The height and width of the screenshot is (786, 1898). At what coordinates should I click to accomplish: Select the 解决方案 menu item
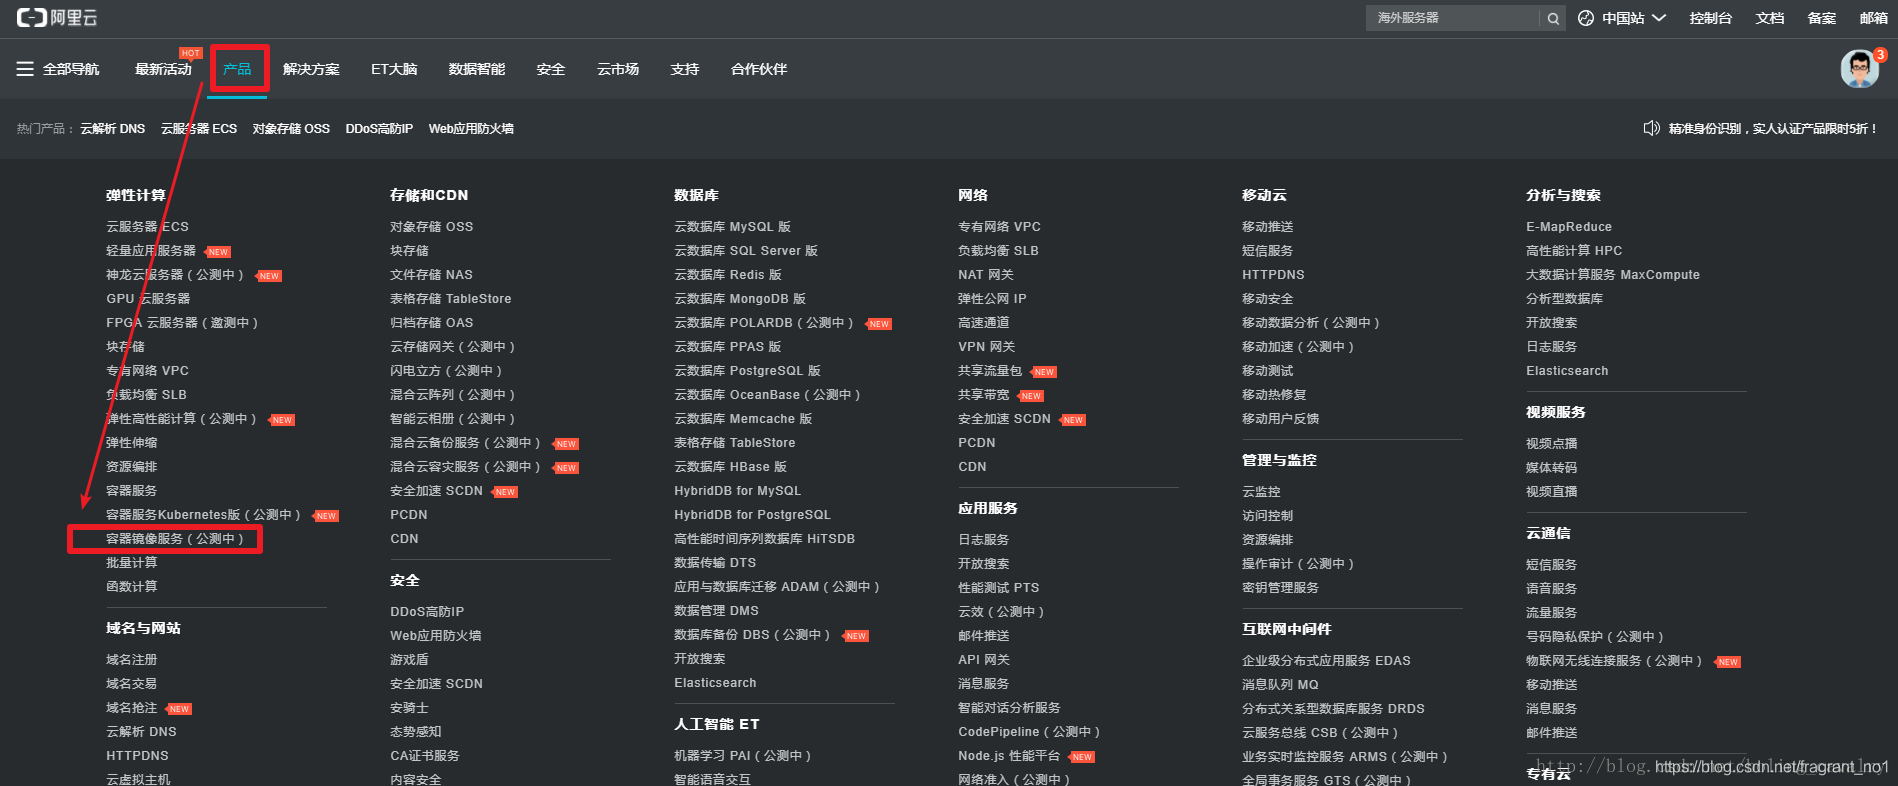(x=311, y=69)
